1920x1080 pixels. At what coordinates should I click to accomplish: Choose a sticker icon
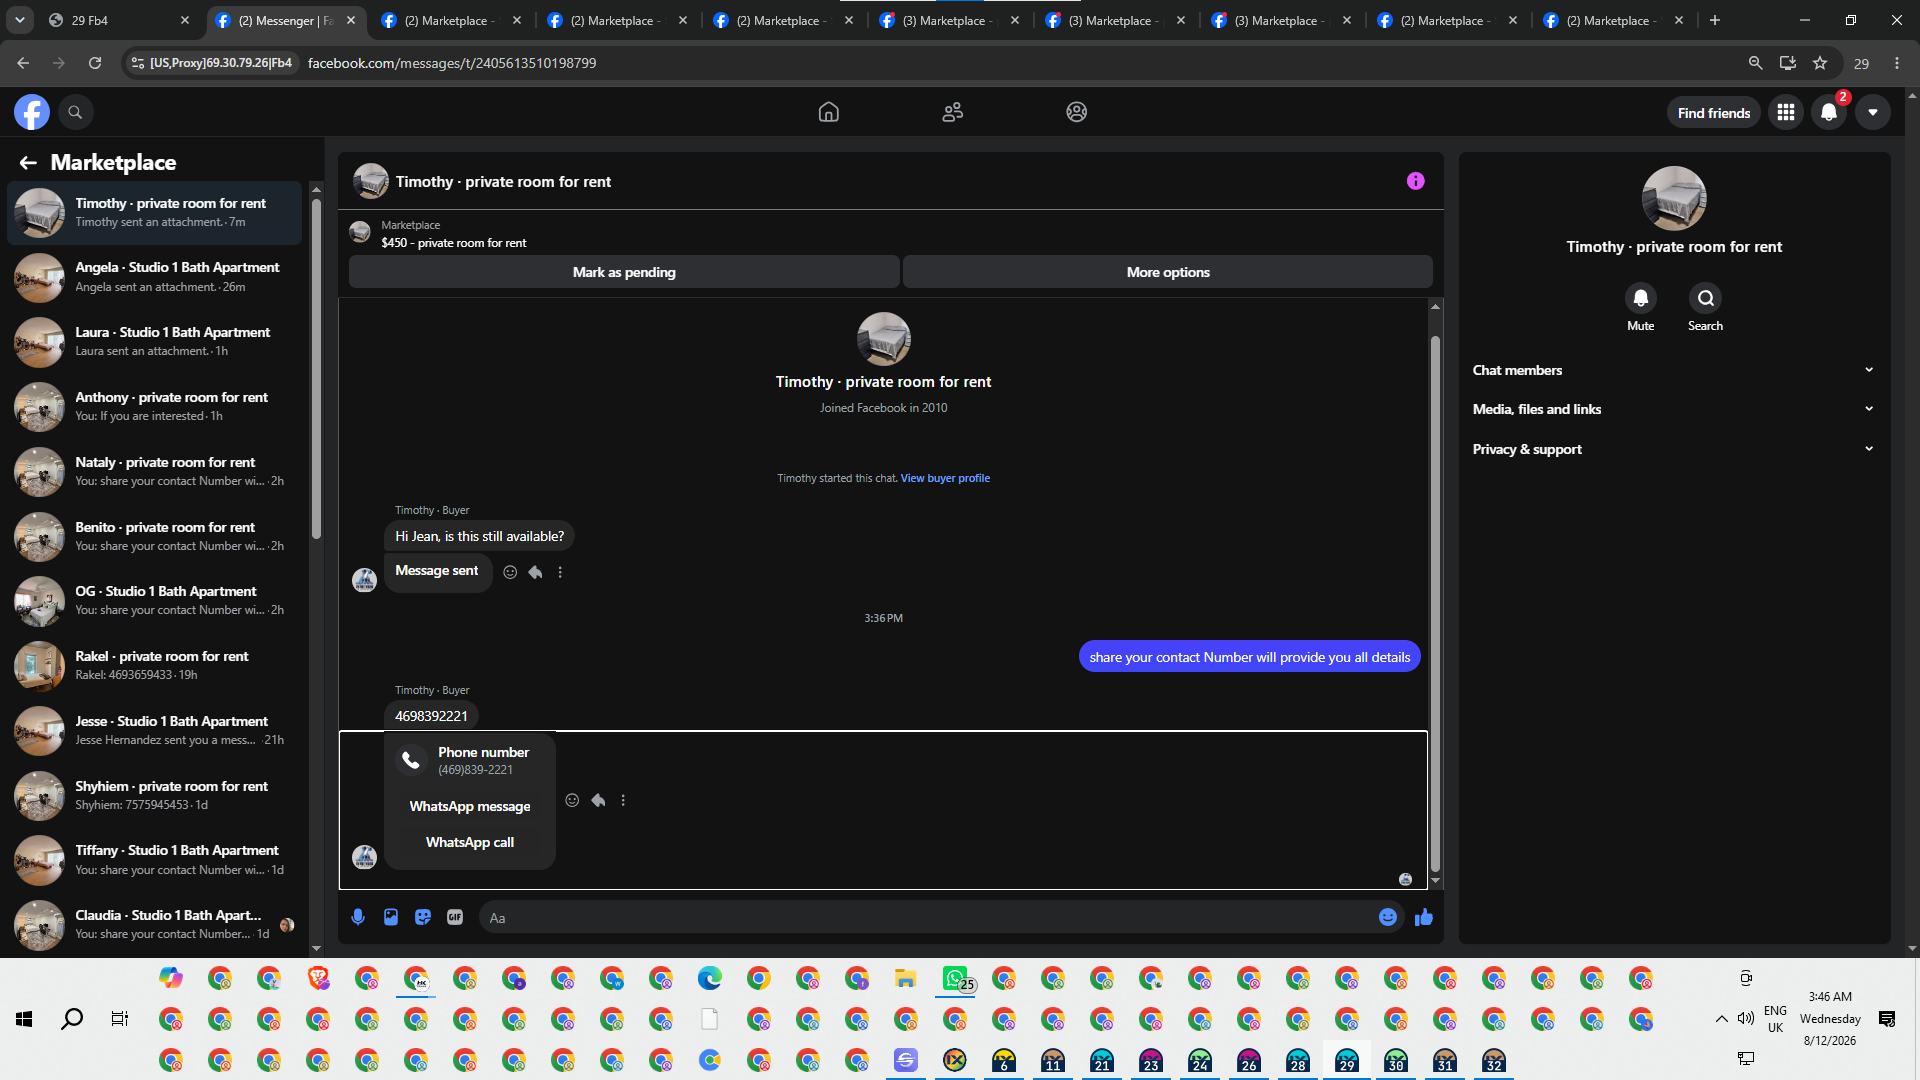coord(423,917)
